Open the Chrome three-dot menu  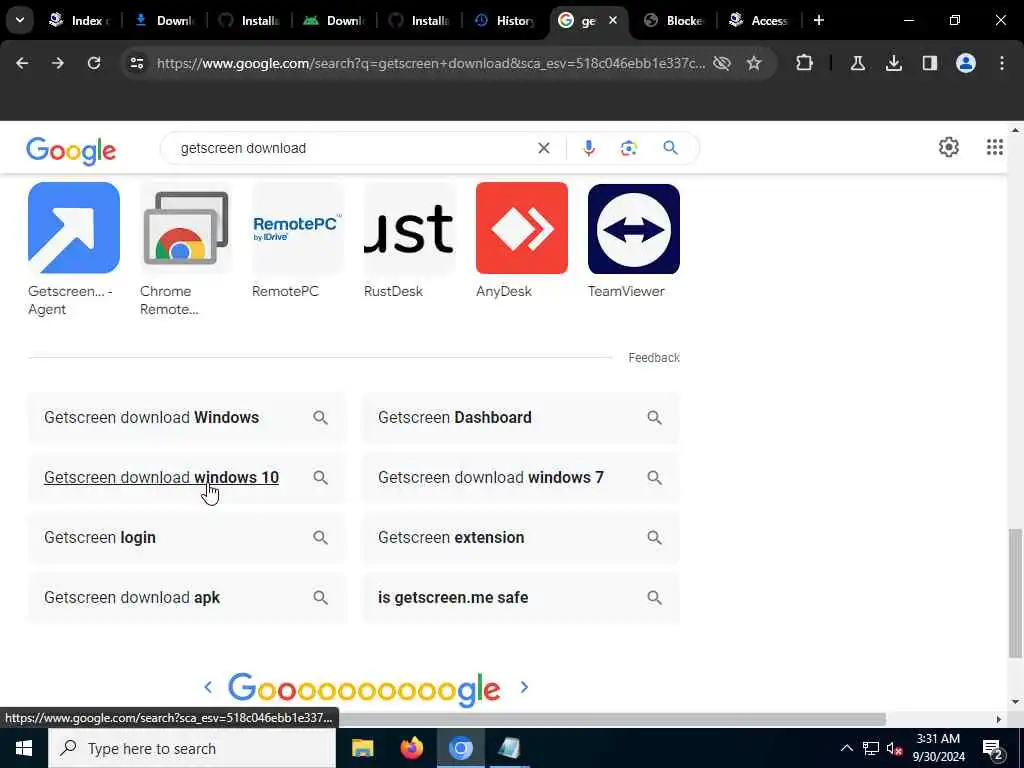tap(1001, 63)
